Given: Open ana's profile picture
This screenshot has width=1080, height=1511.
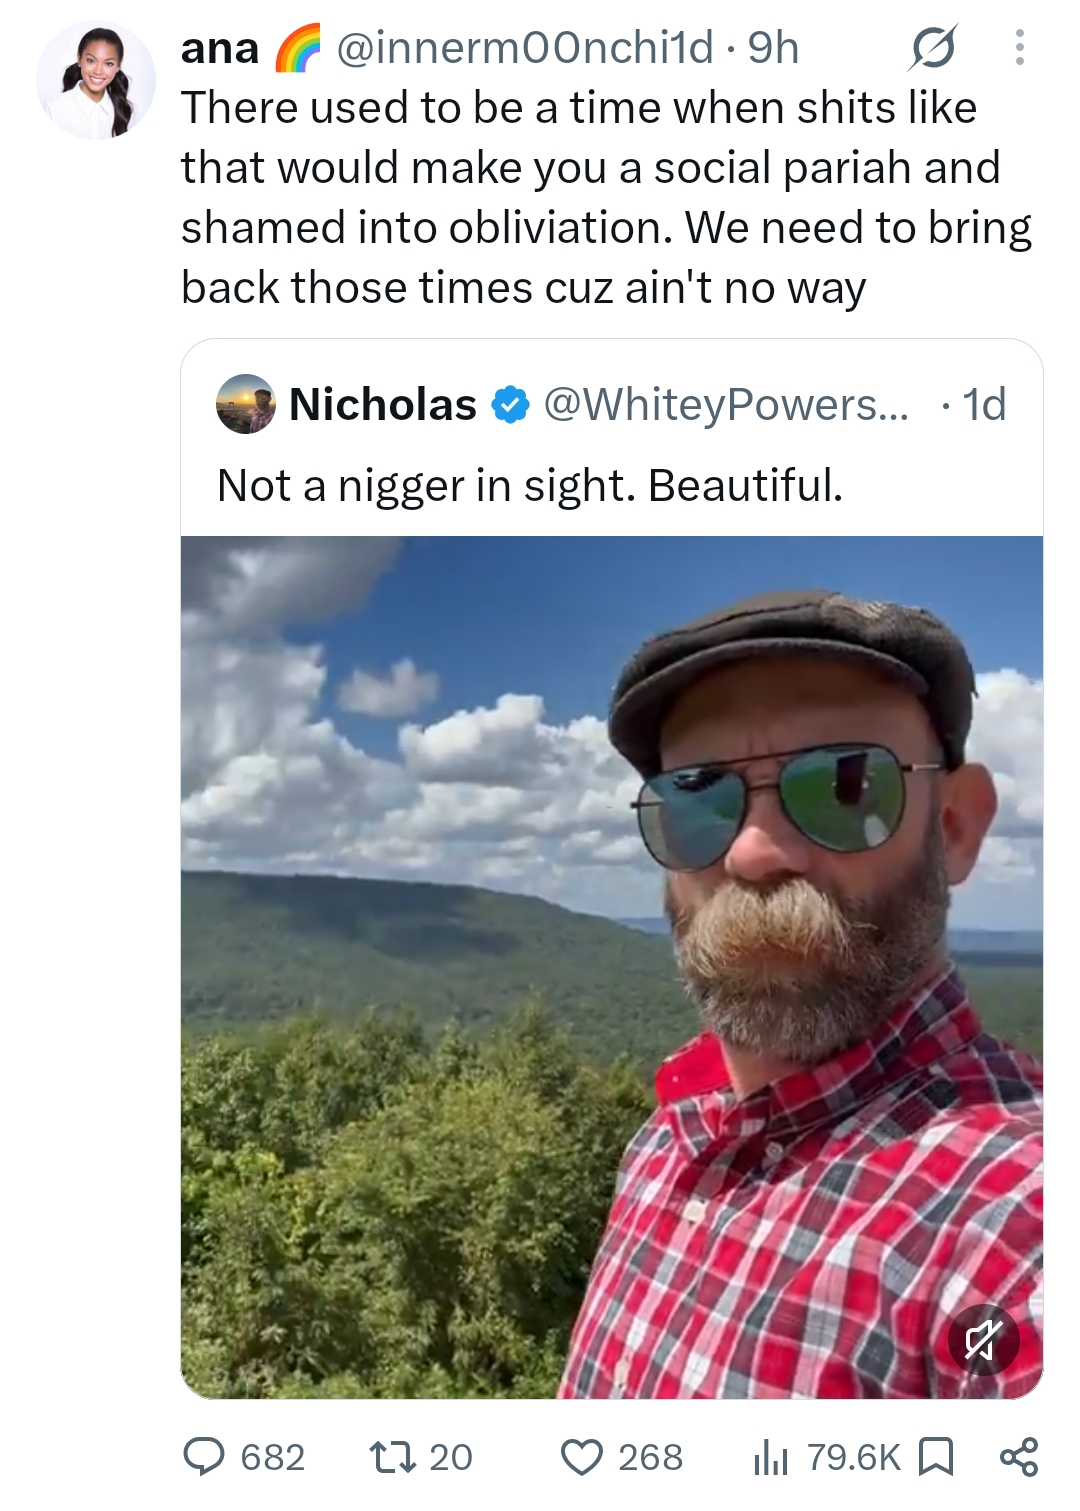Looking at the screenshot, I should click(96, 80).
